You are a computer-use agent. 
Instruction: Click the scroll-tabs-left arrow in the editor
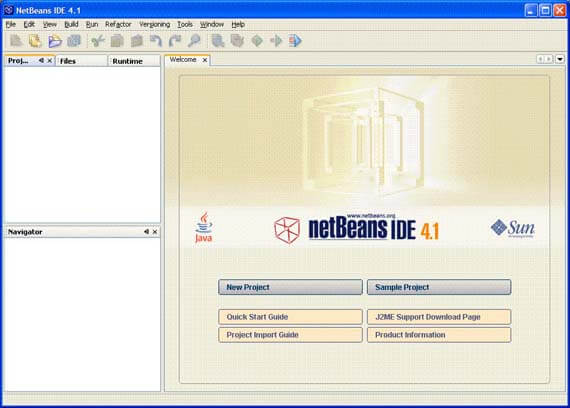click(x=541, y=59)
